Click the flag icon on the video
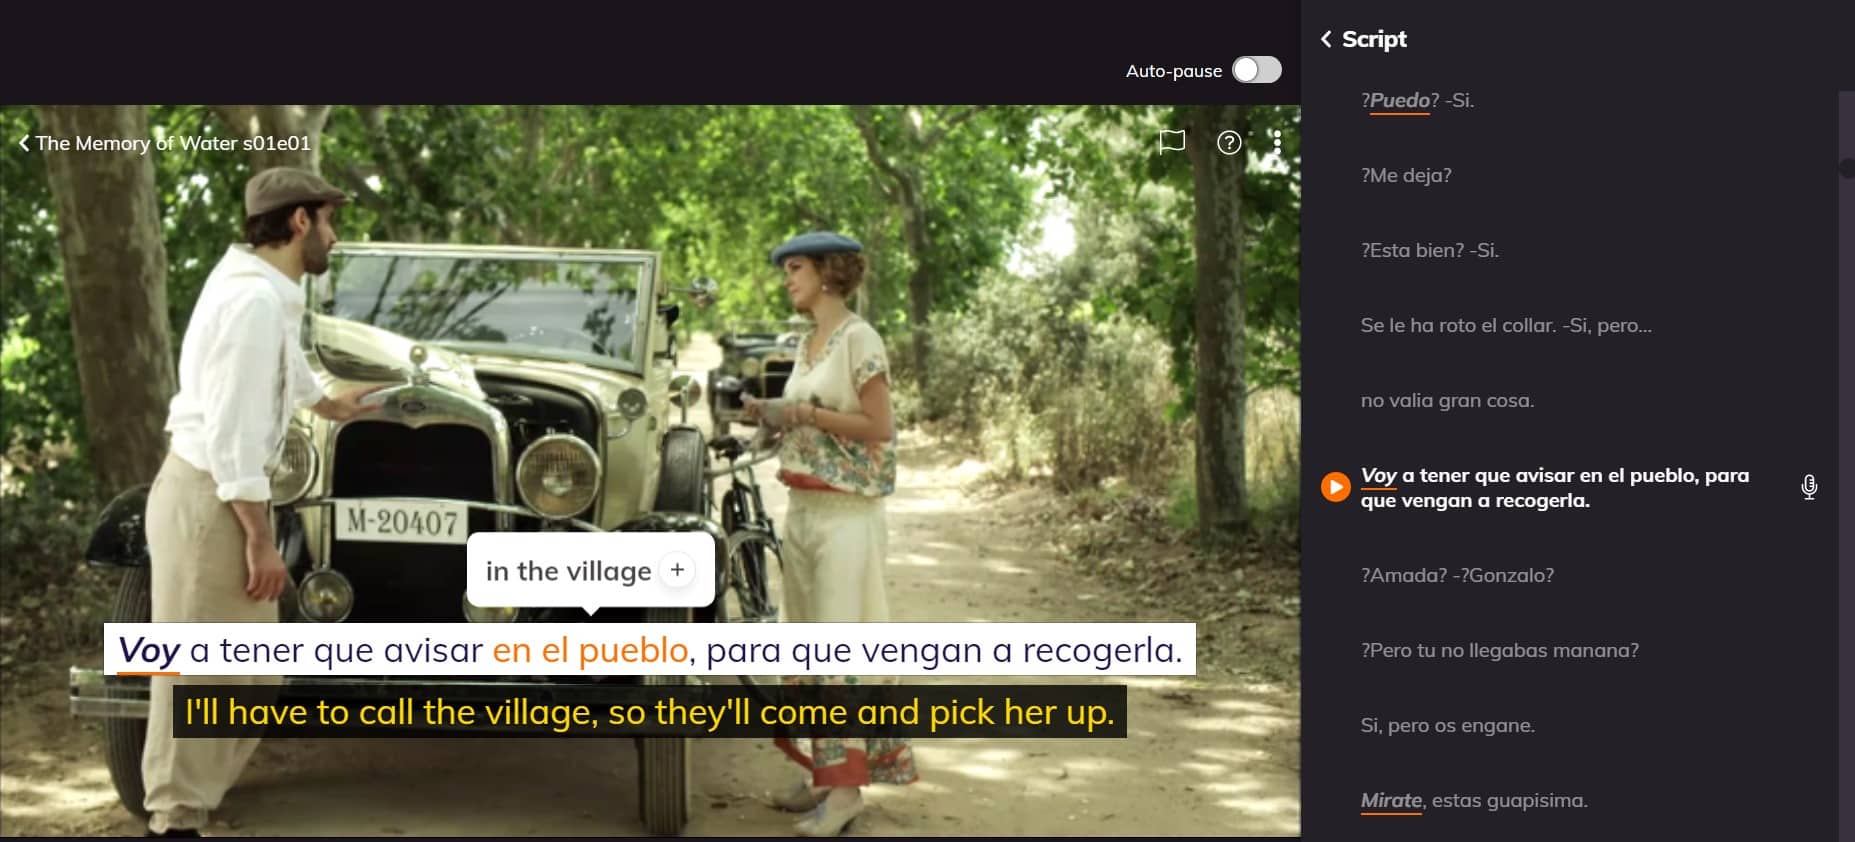Screen dimensions: 1855x842 (x=1171, y=142)
